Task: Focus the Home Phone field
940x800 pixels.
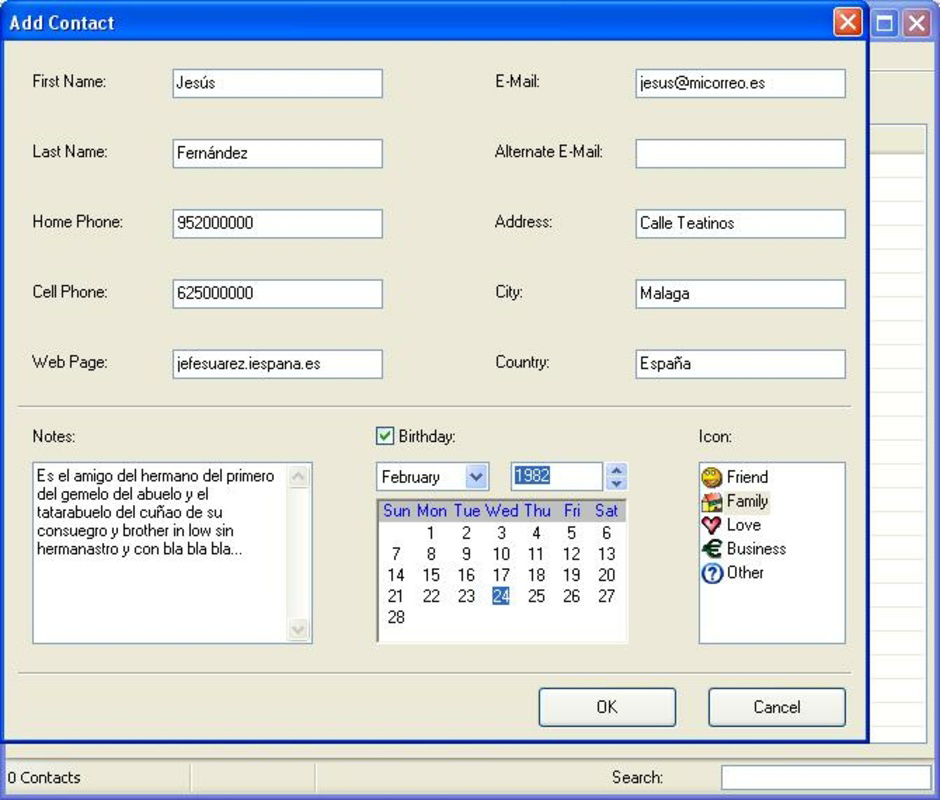Action: pos(278,224)
